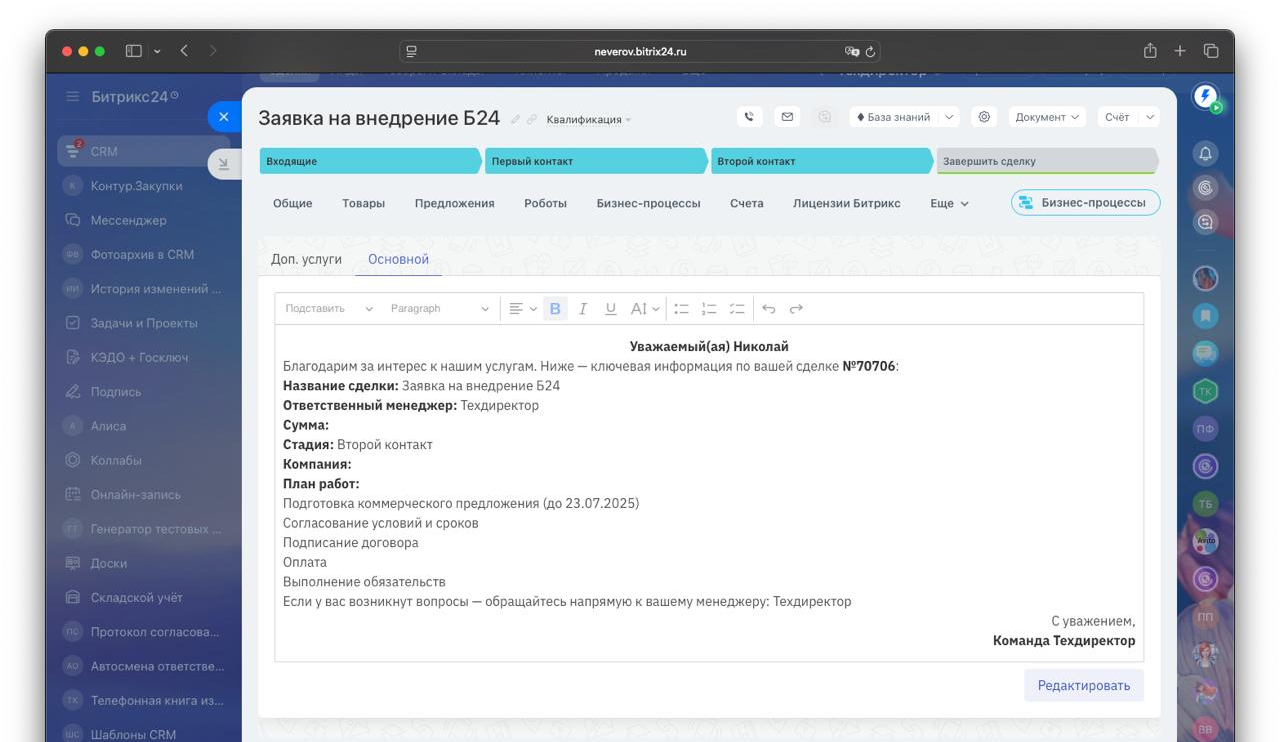This screenshot has width=1280, height=742.
Task: Open the ТК chat avatar in right sidebar
Action: point(1205,391)
